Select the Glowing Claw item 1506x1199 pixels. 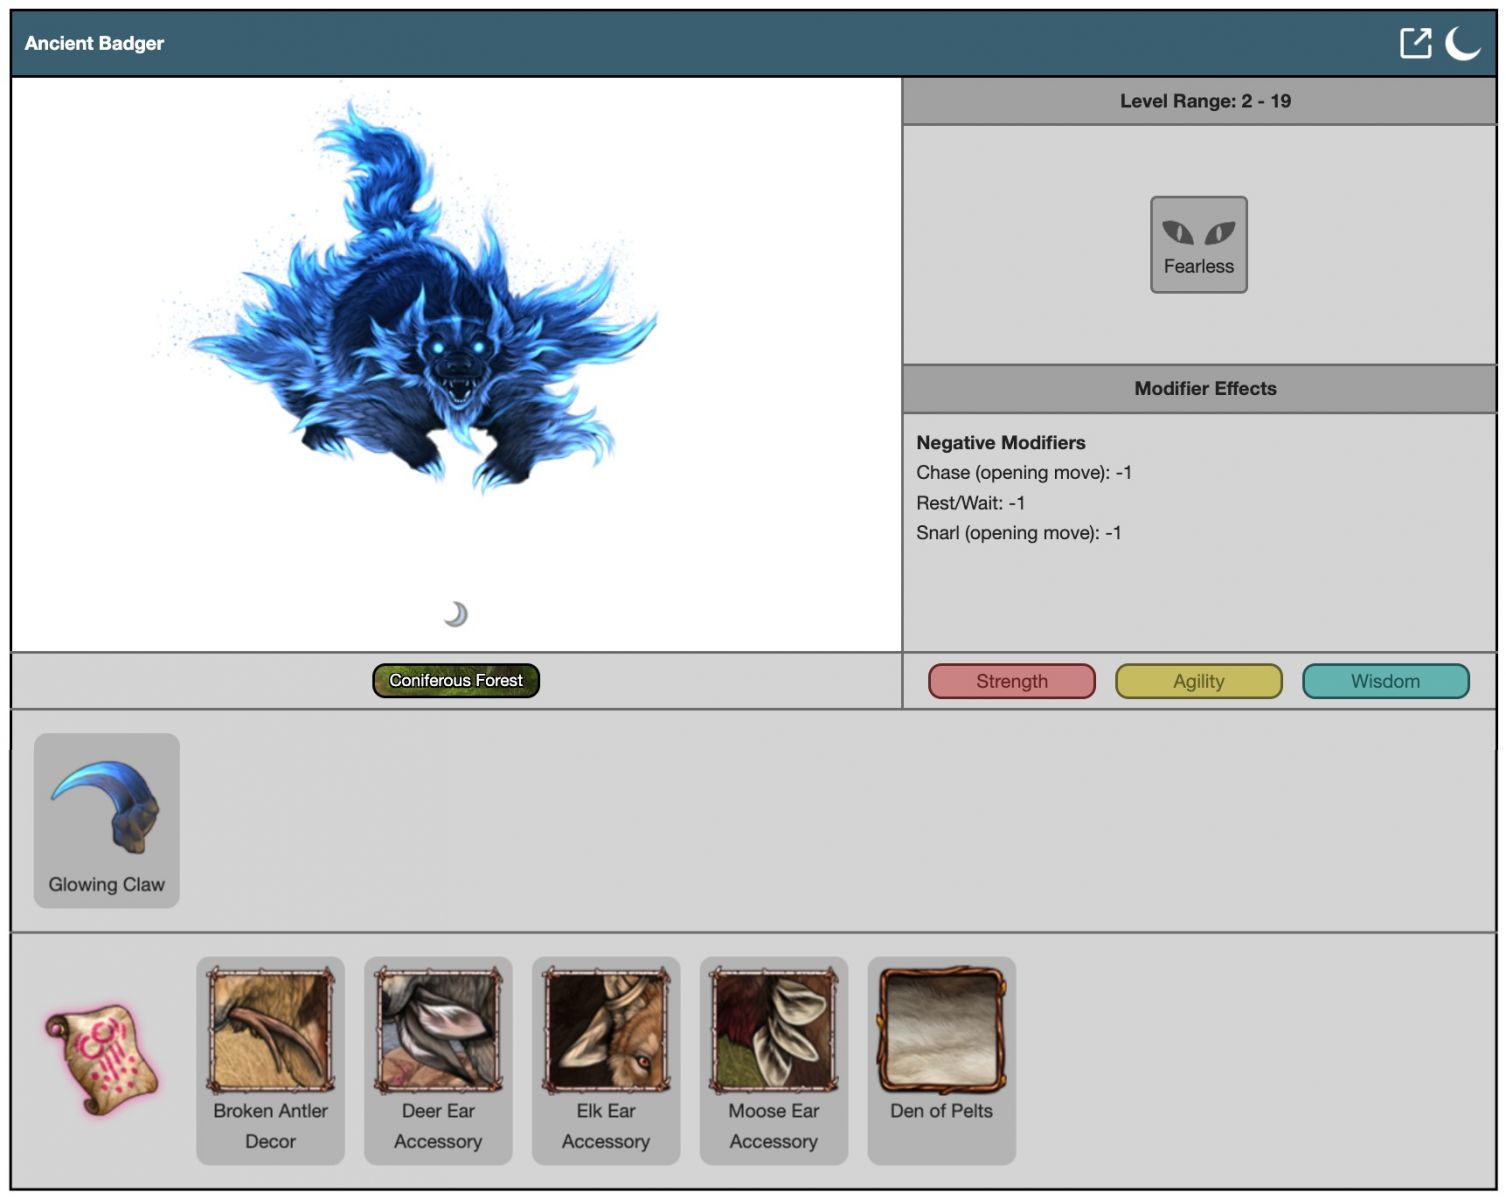click(x=107, y=820)
